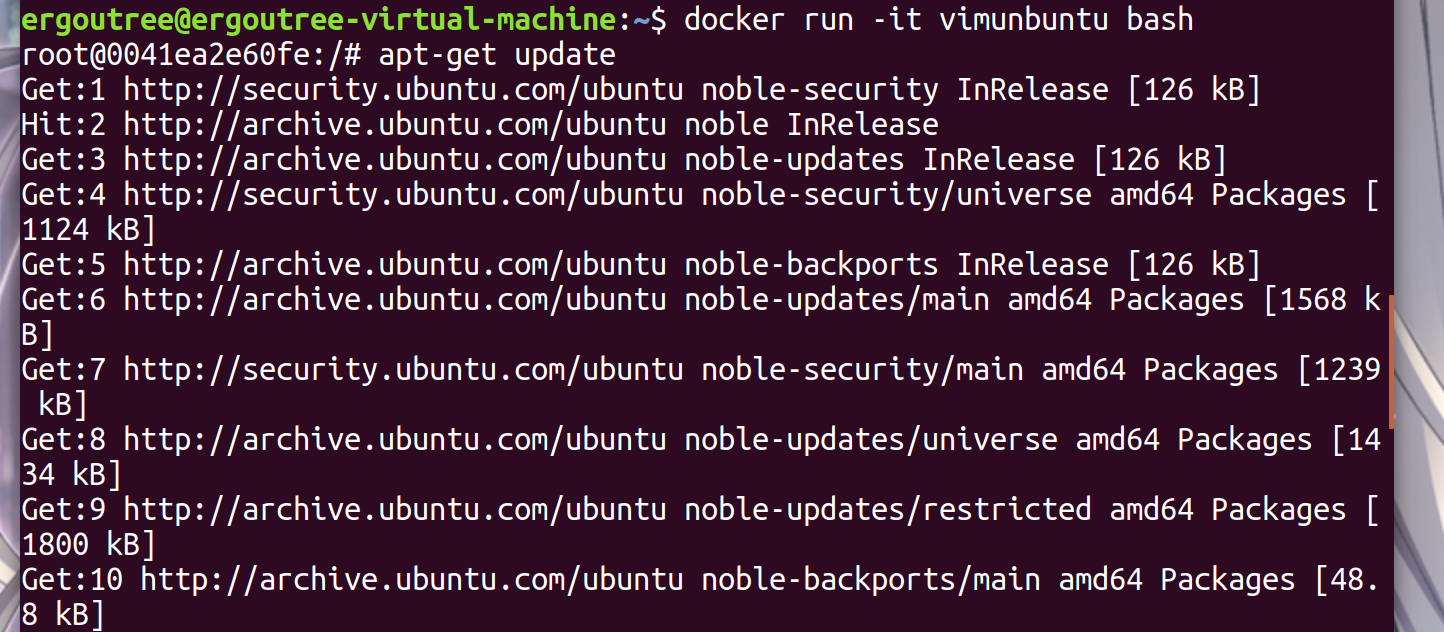Open the Get:4 security.ubuntu.com URL
Viewport: 1444px width, 632px height.
tap(403, 195)
